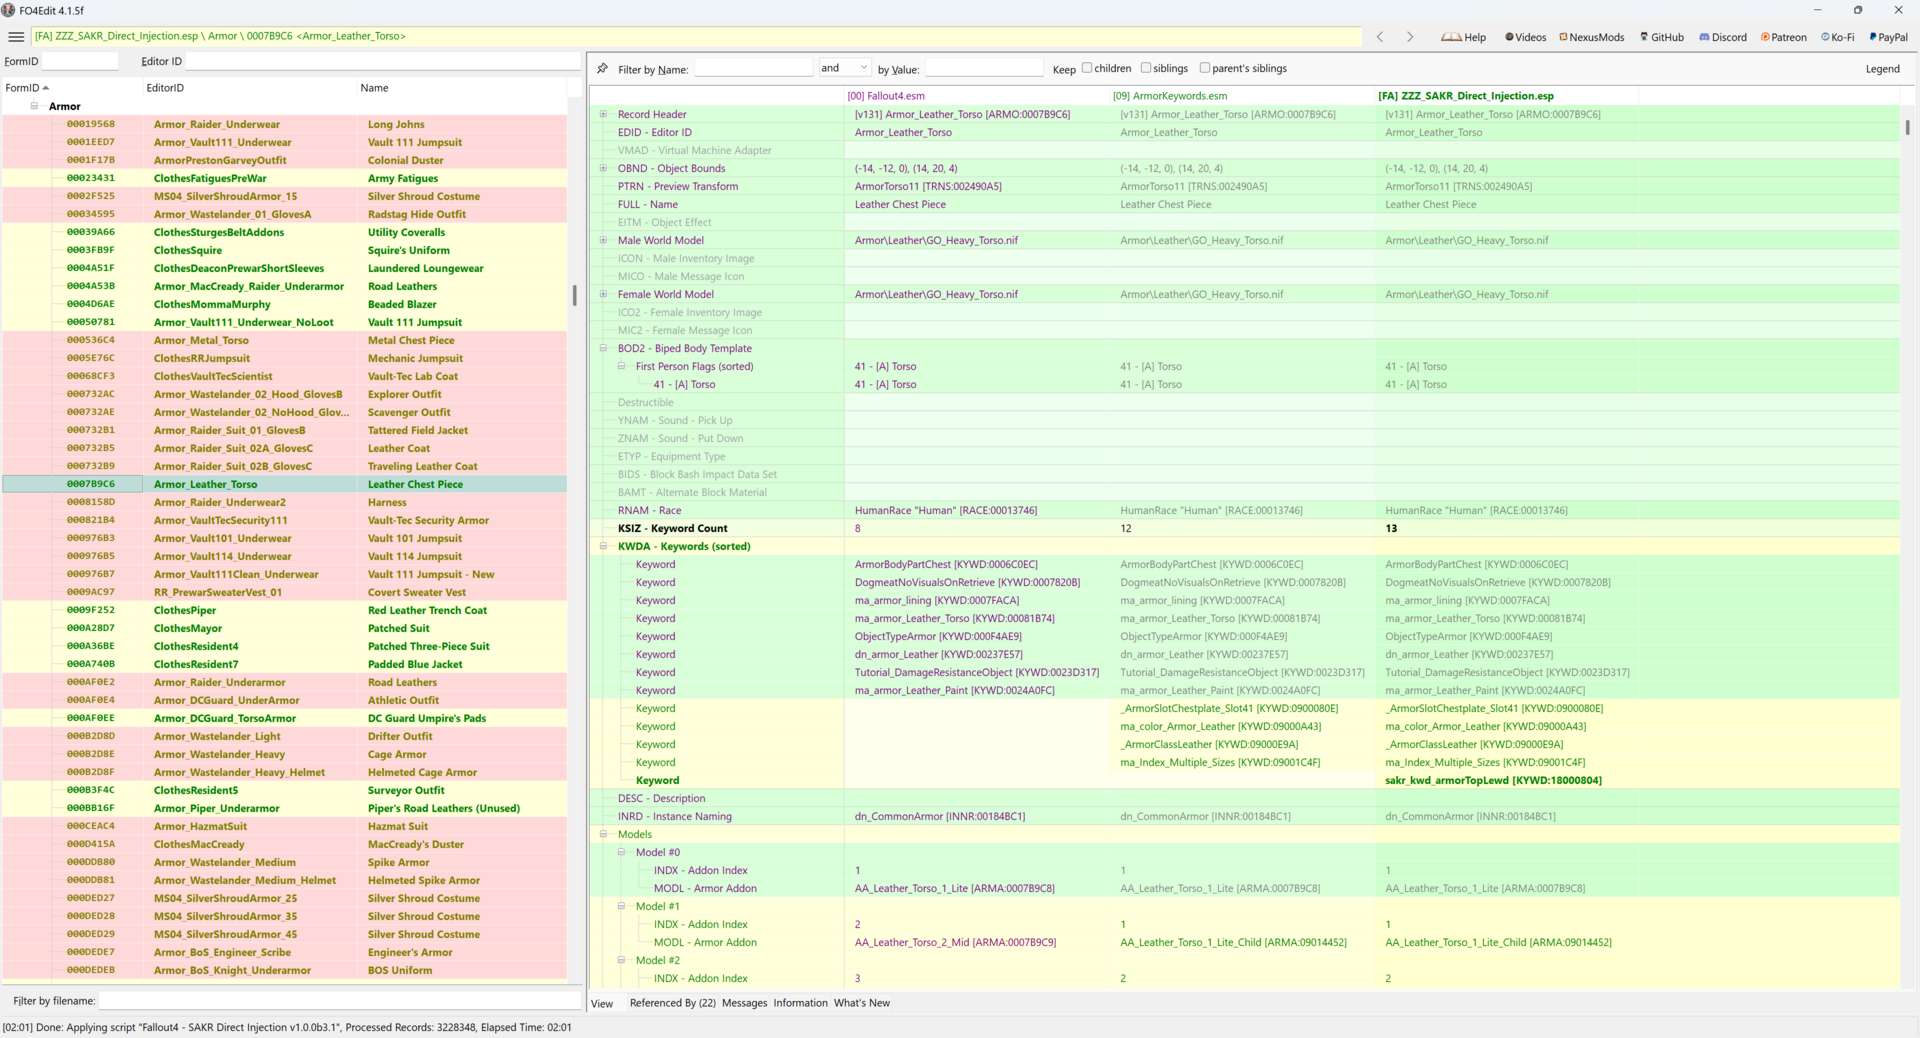Viewport: 1920px width, 1038px height.
Task: Click the record path address bar
Action: point(697,36)
